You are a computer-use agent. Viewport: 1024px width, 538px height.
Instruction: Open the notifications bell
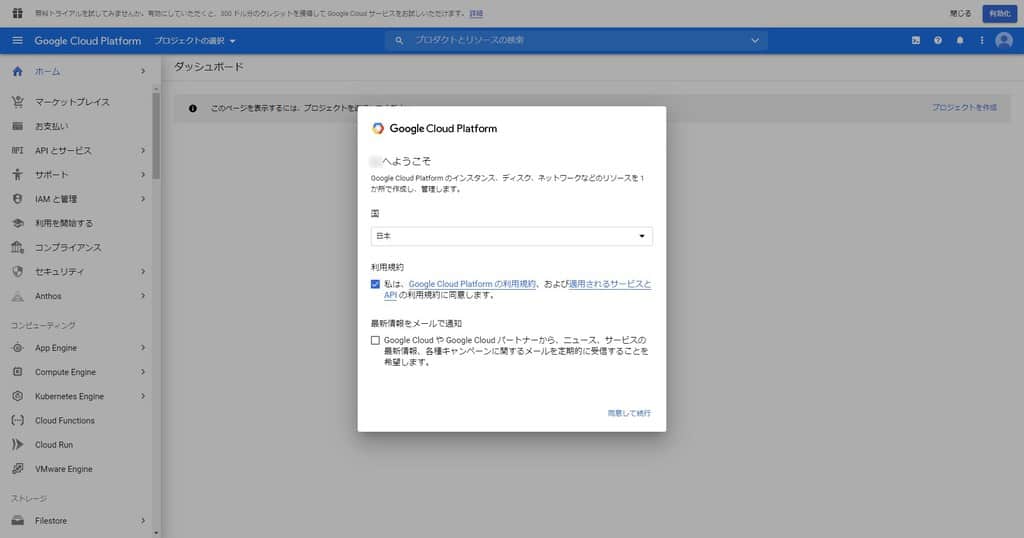pos(960,41)
